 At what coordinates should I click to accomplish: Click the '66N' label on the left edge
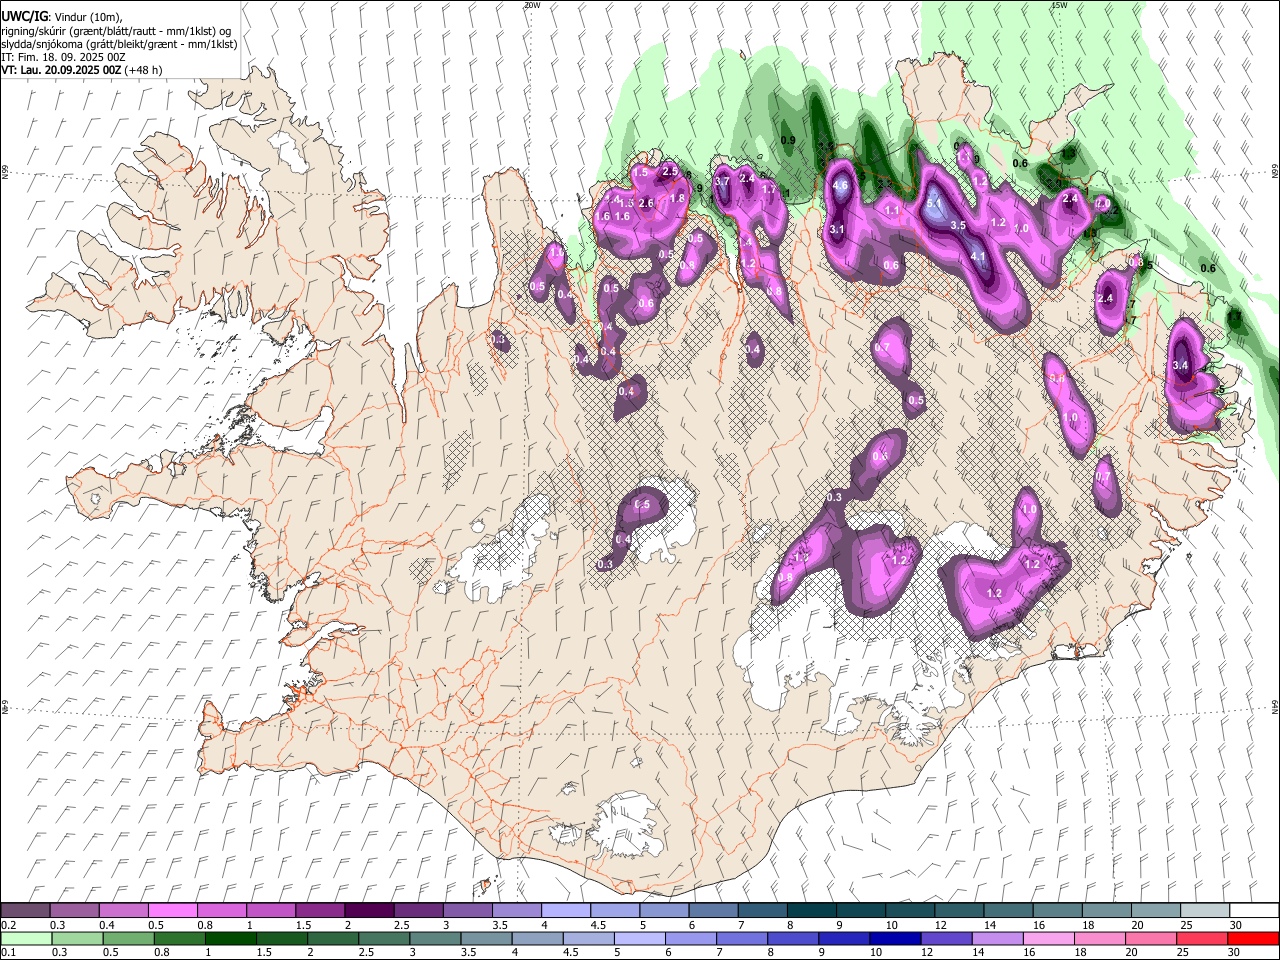(5, 172)
